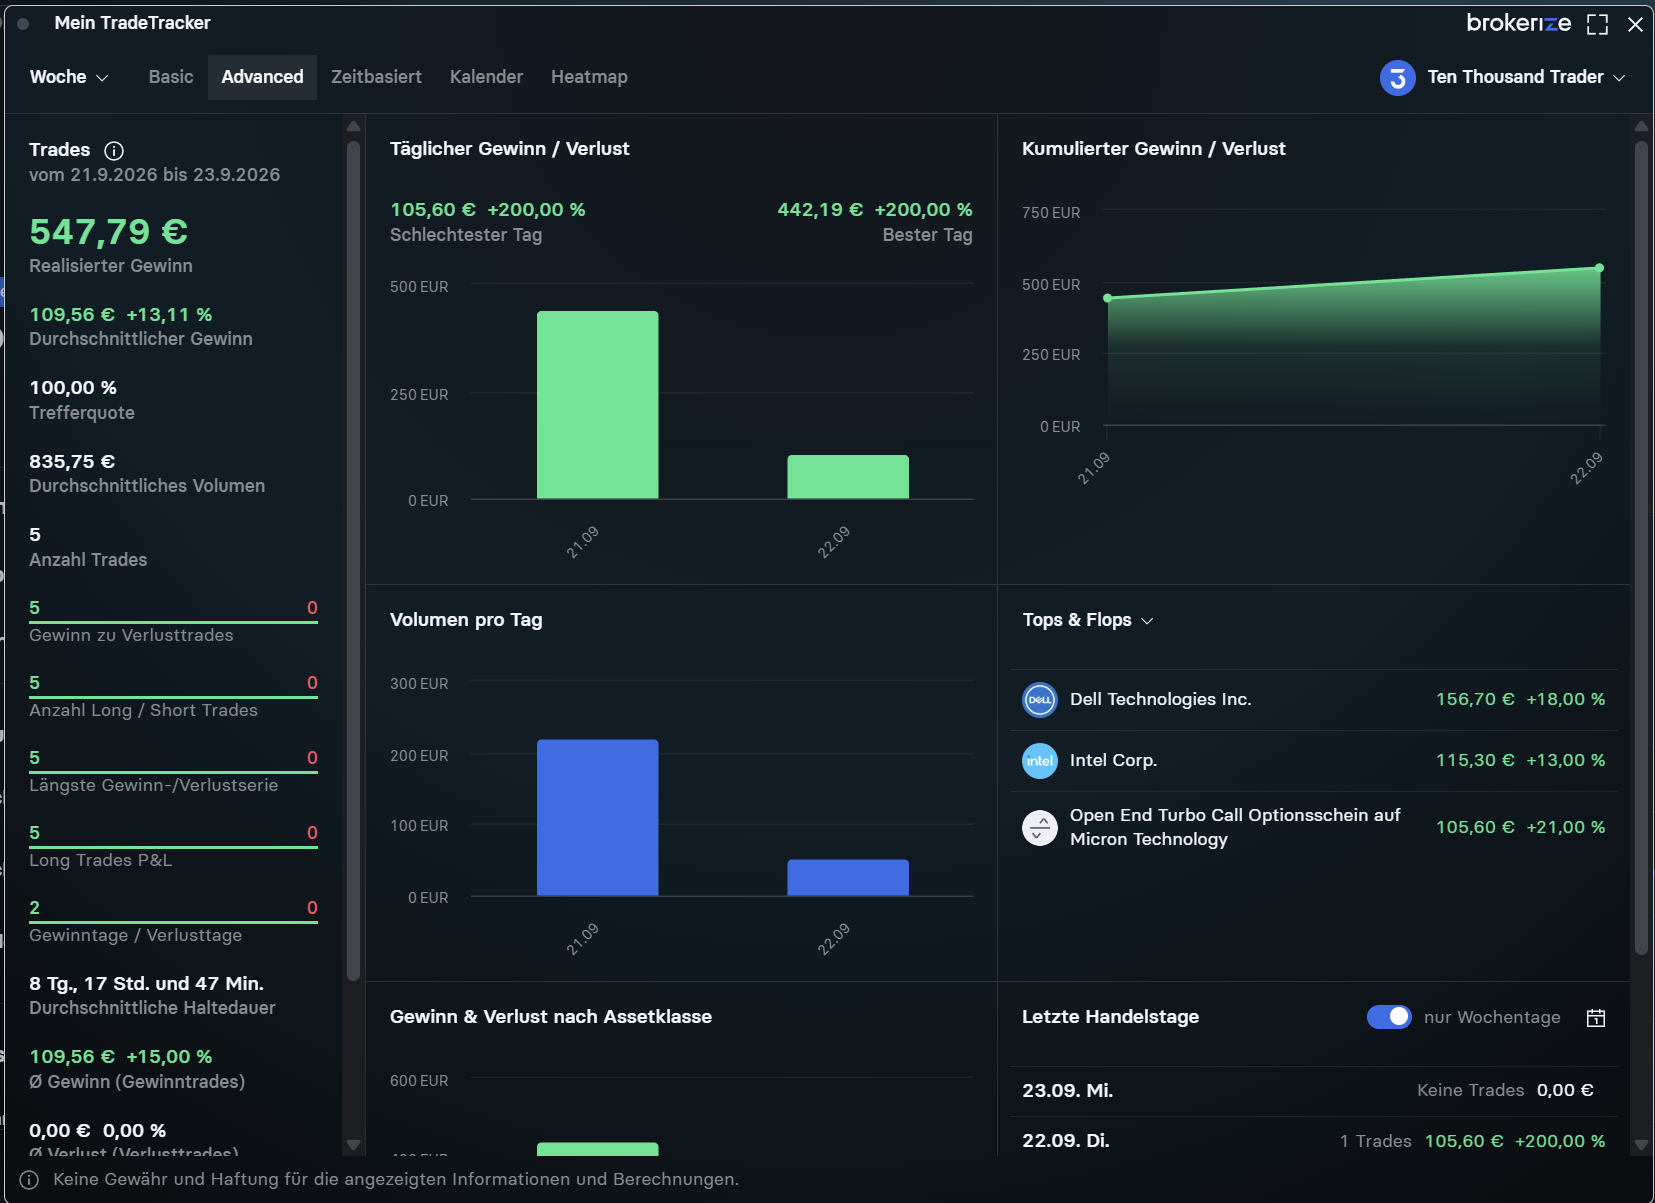
Task: Click the green 22.09 bar in Täglicher Gewinn chart
Action: click(848, 477)
